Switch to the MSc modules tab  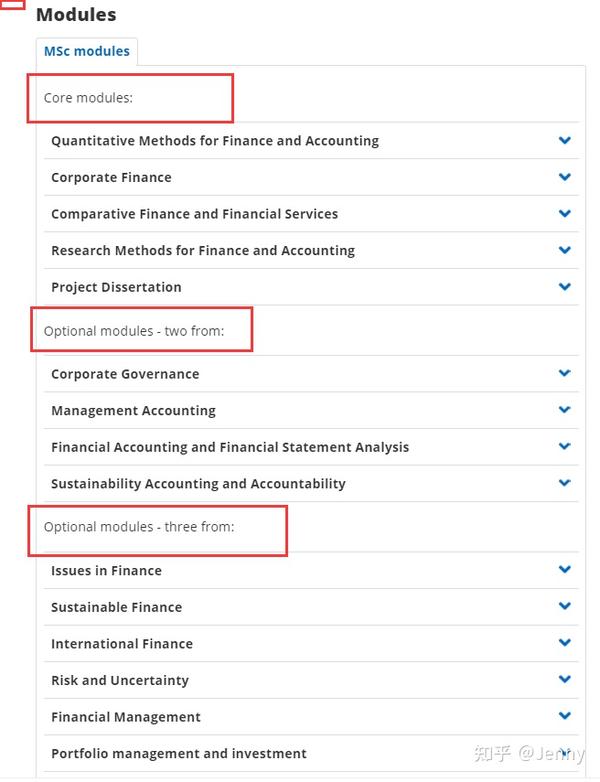click(87, 51)
